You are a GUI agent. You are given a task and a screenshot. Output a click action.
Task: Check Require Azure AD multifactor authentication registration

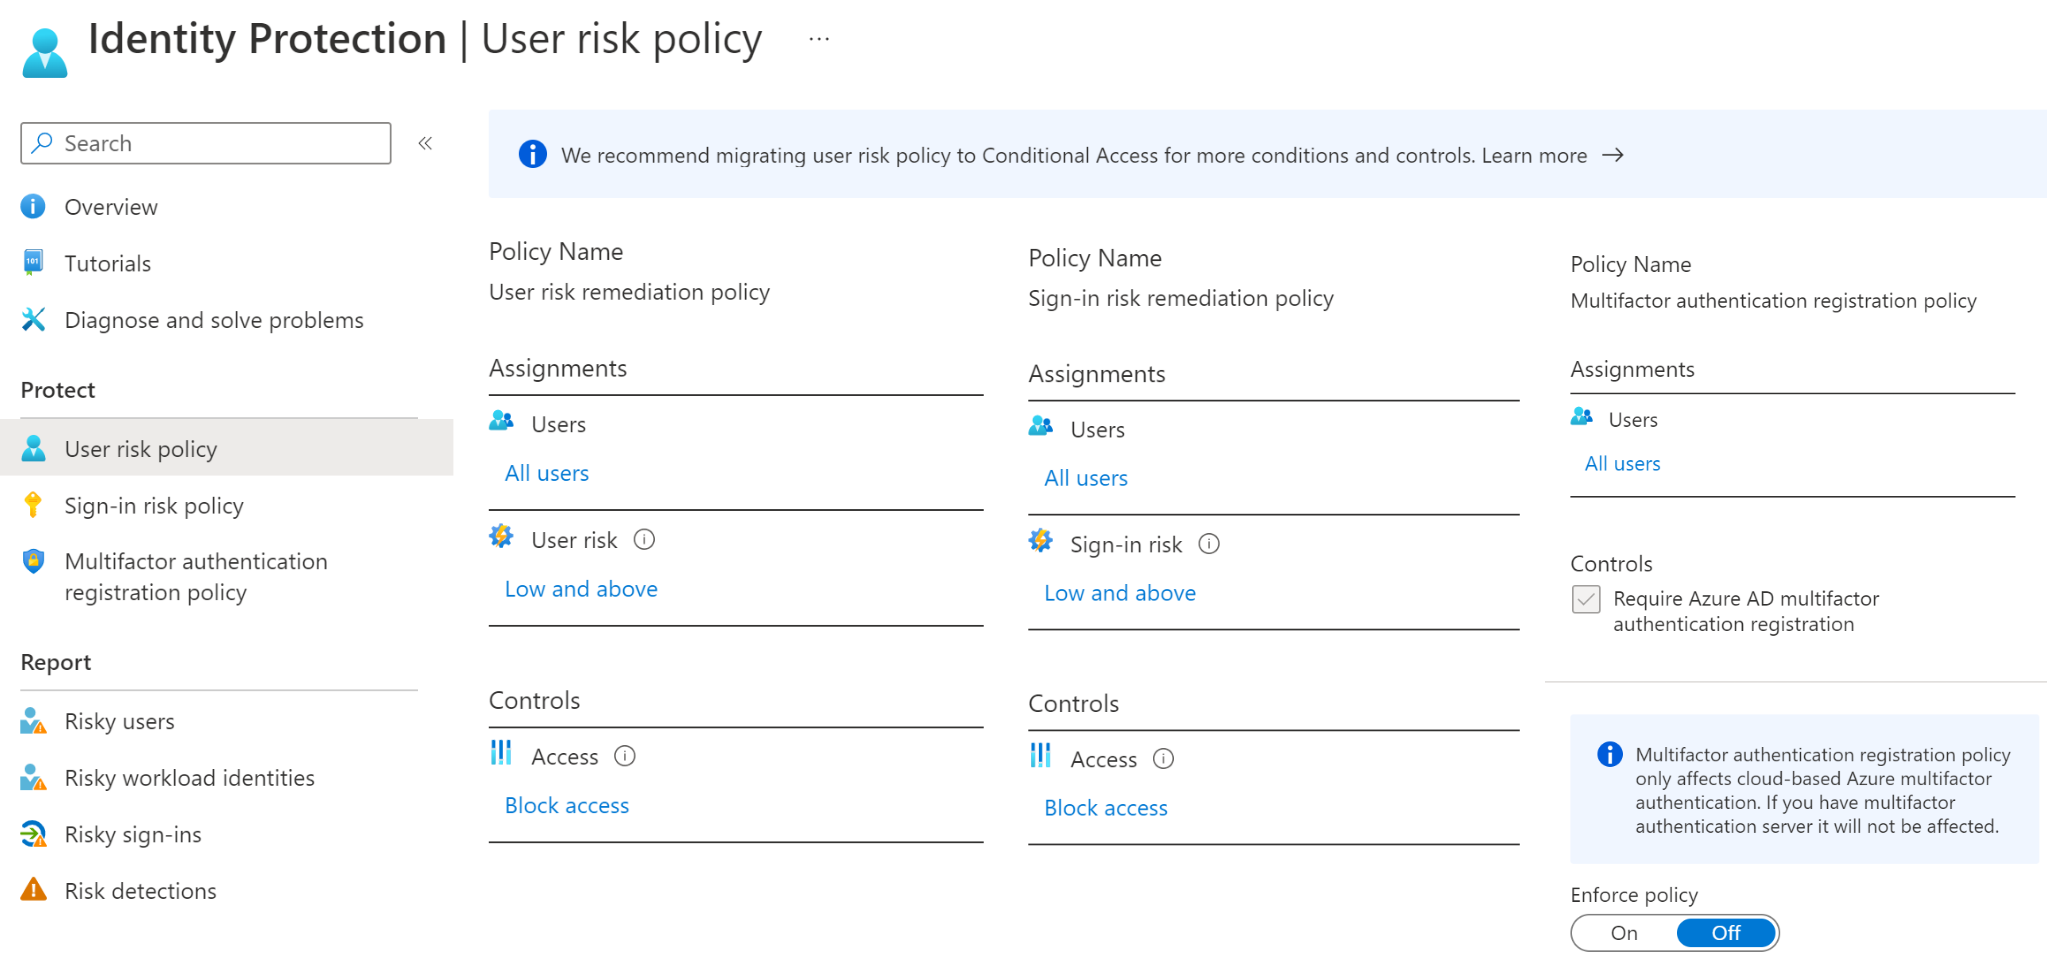point(1586,599)
